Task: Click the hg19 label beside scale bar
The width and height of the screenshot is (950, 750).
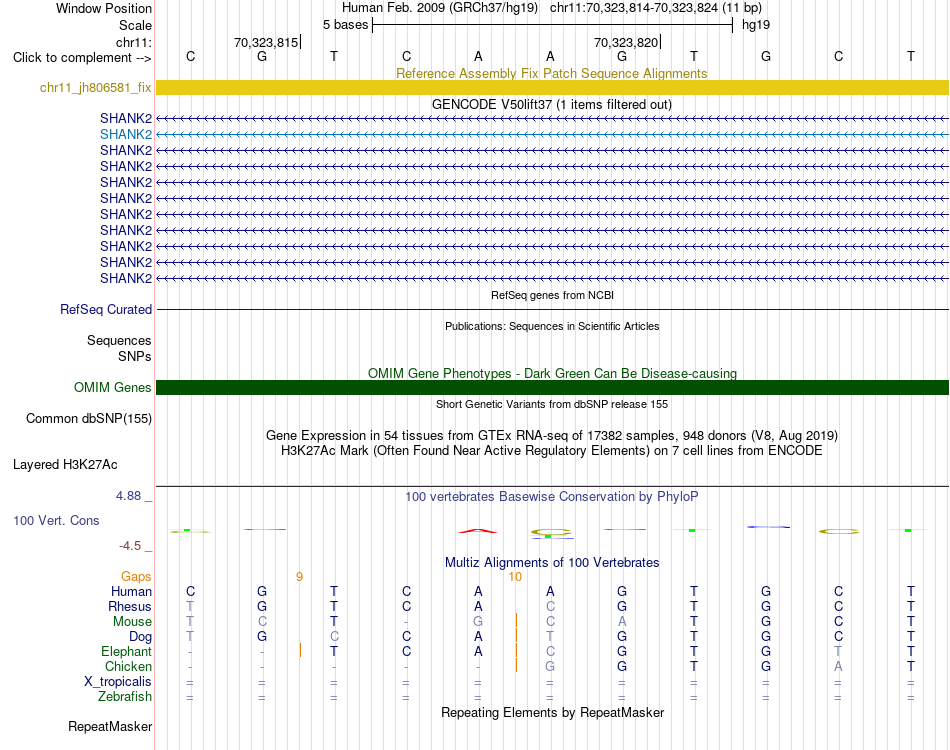Action: pos(756,25)
